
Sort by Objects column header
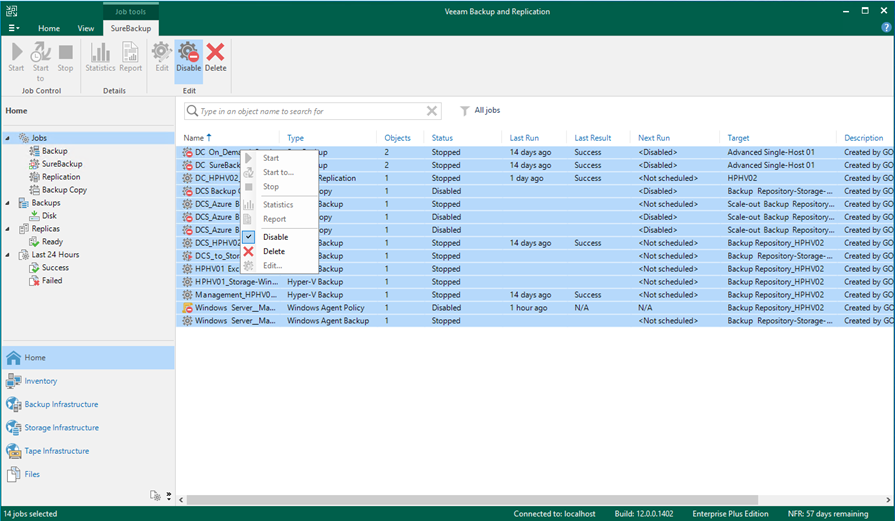402,138
